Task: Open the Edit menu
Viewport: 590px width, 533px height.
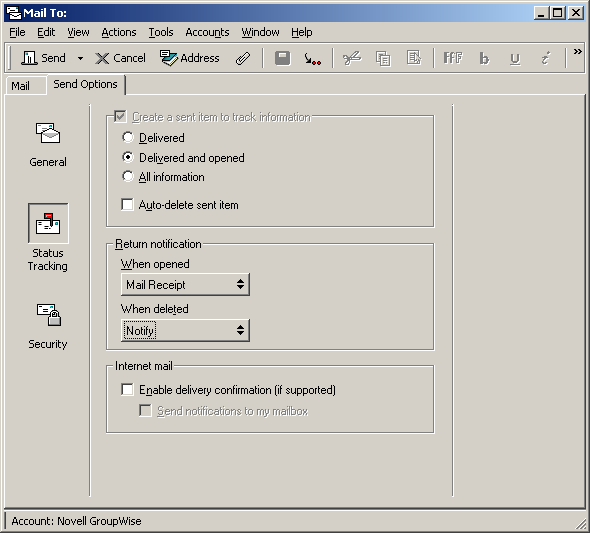Action: [x=46, y=32]
